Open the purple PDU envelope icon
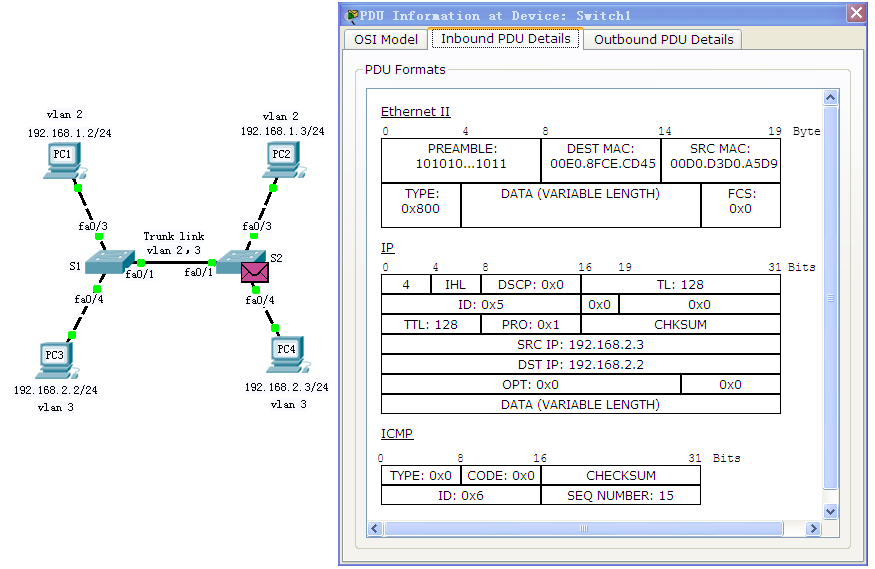This screenshot has width=875, height=569. (255, 273)
